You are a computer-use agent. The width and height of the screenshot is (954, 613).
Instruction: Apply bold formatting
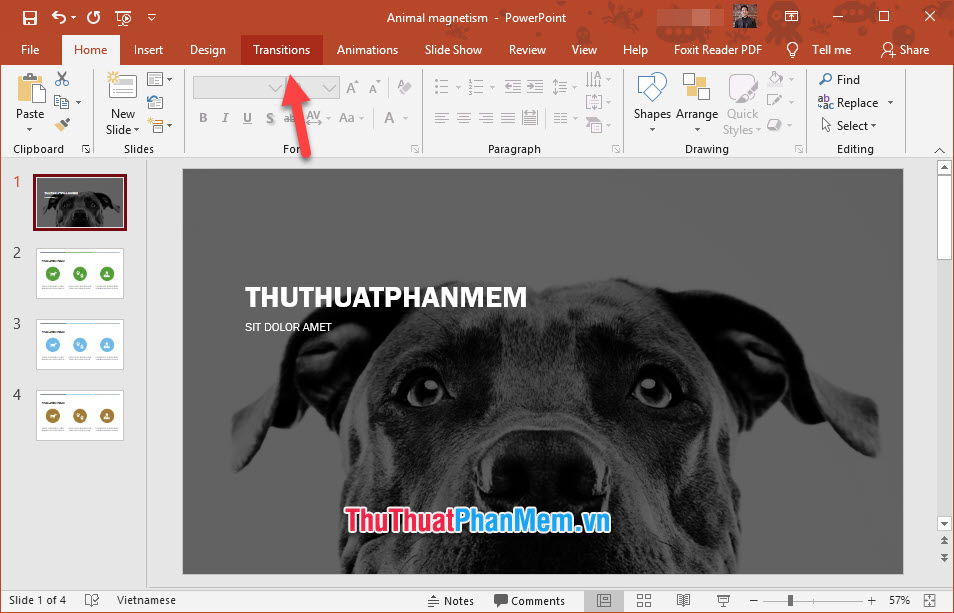pos(203,117)
